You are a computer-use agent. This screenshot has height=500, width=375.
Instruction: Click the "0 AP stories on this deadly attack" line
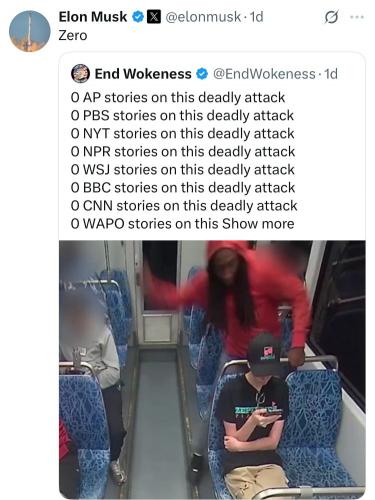178,98
